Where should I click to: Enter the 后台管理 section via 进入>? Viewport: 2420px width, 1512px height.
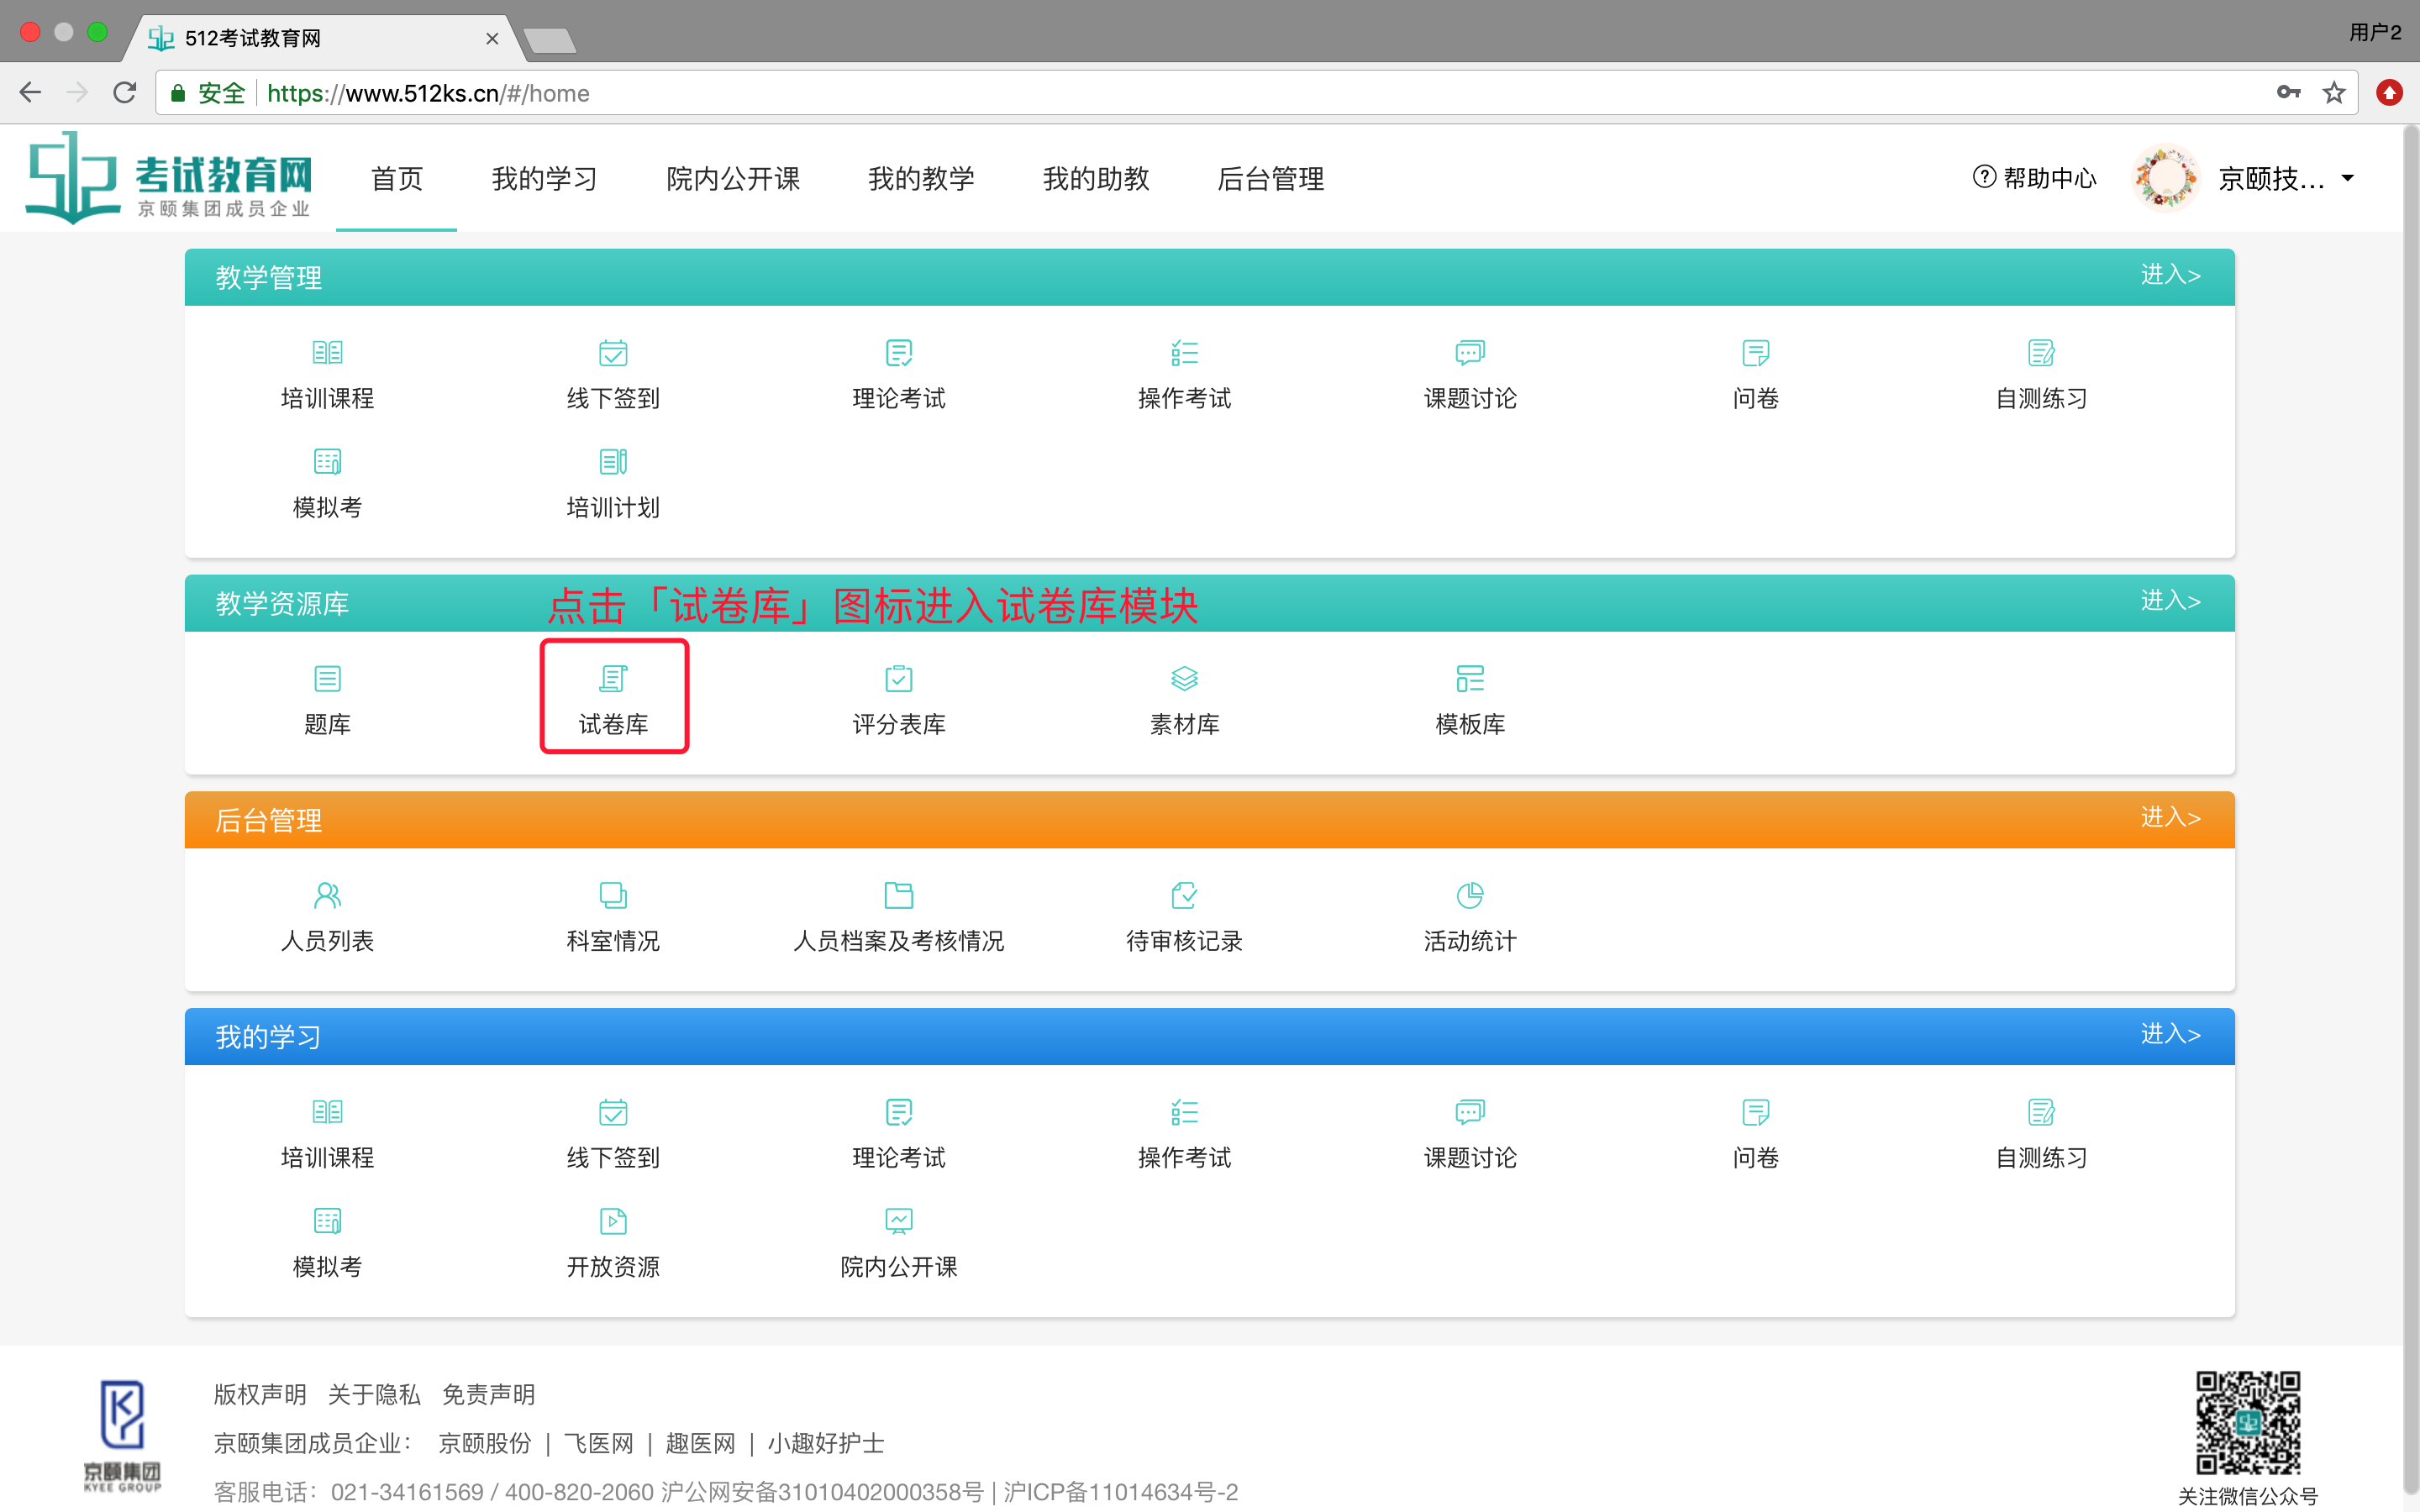point(2169,818)
